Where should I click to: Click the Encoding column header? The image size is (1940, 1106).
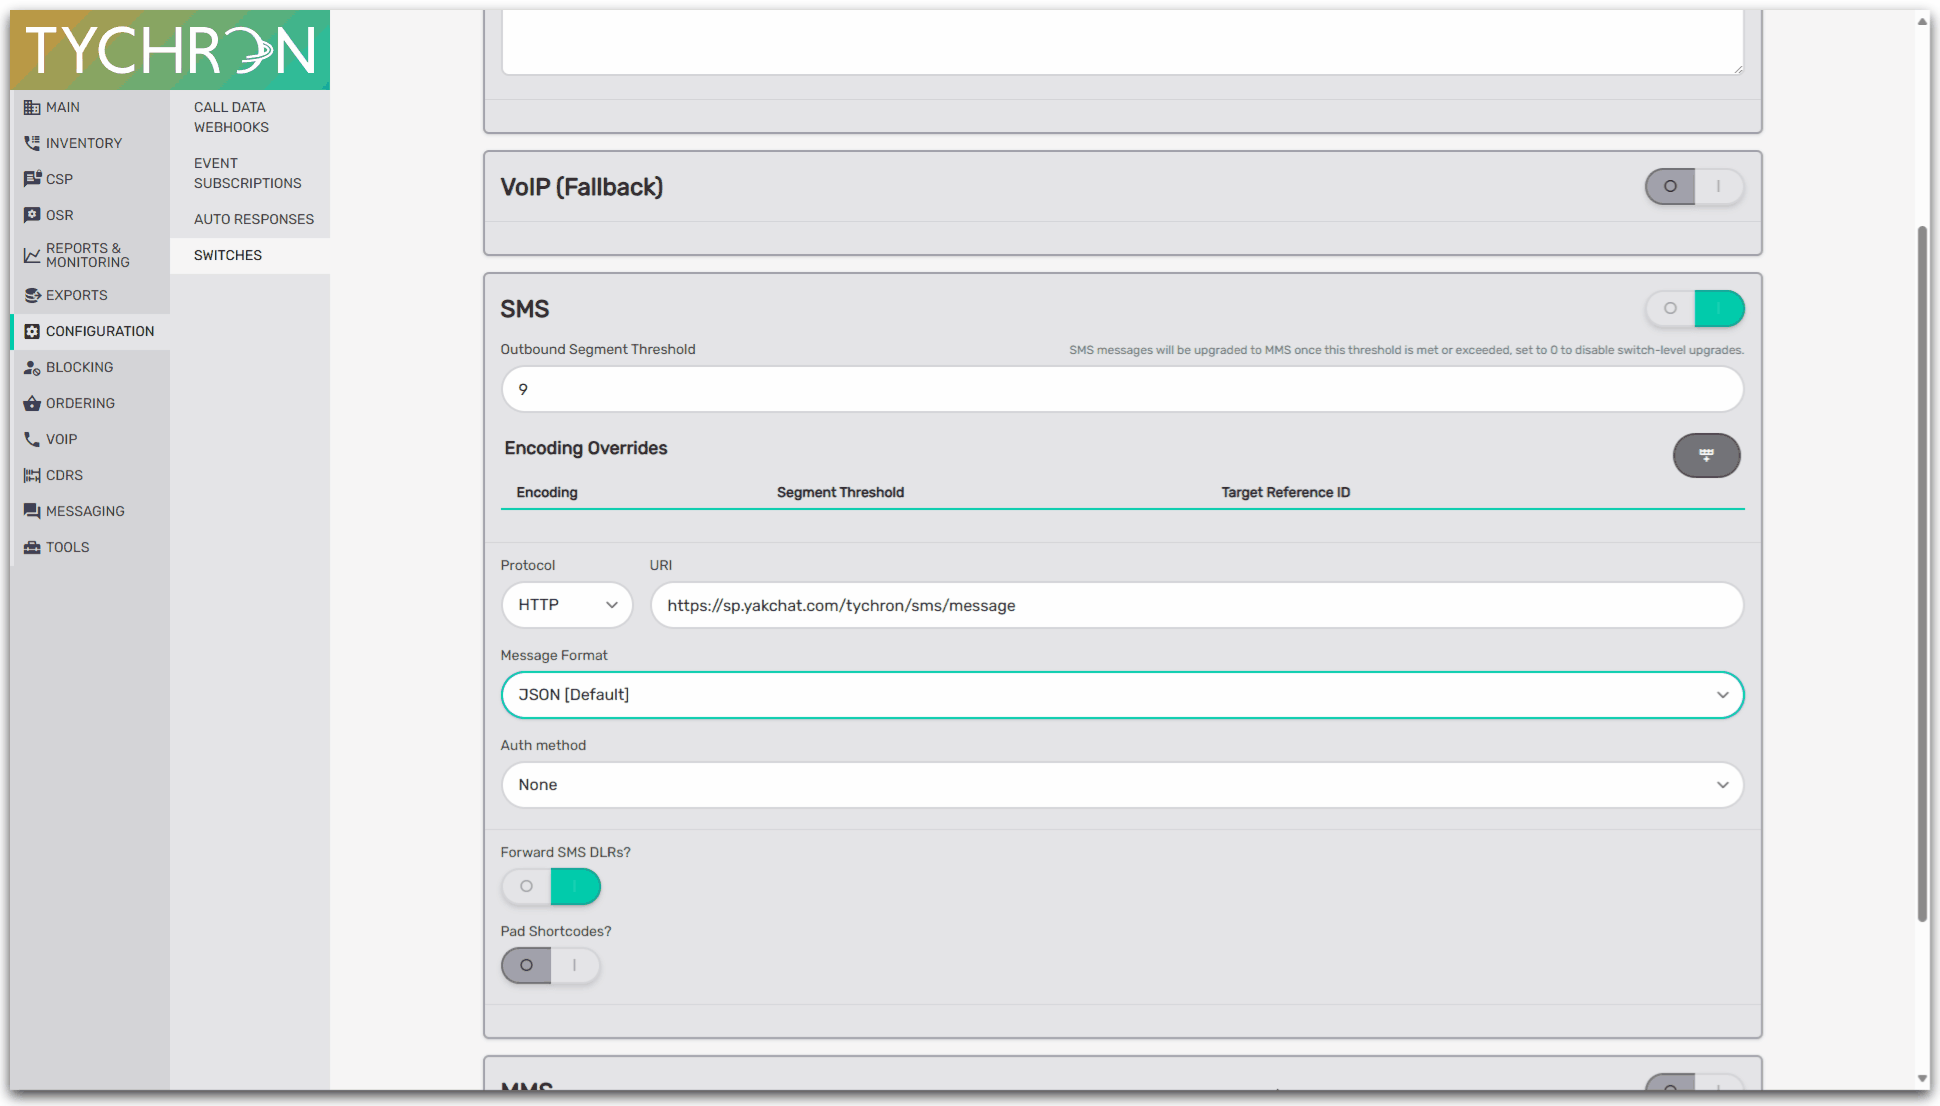click(547, 492)
